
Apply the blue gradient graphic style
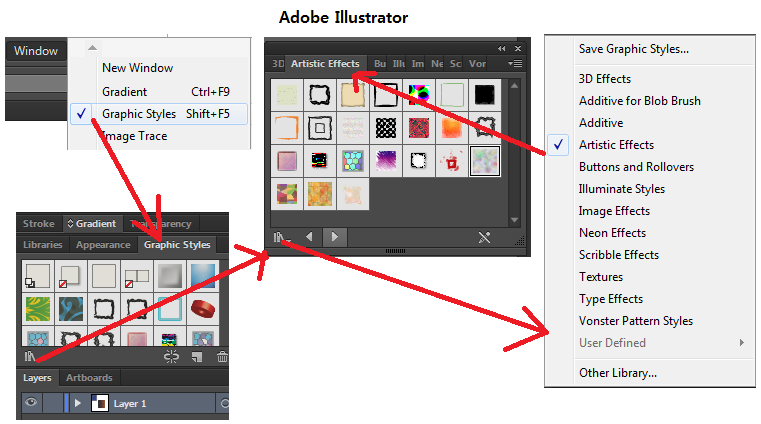pyautogui.click(x=202, y=276)
